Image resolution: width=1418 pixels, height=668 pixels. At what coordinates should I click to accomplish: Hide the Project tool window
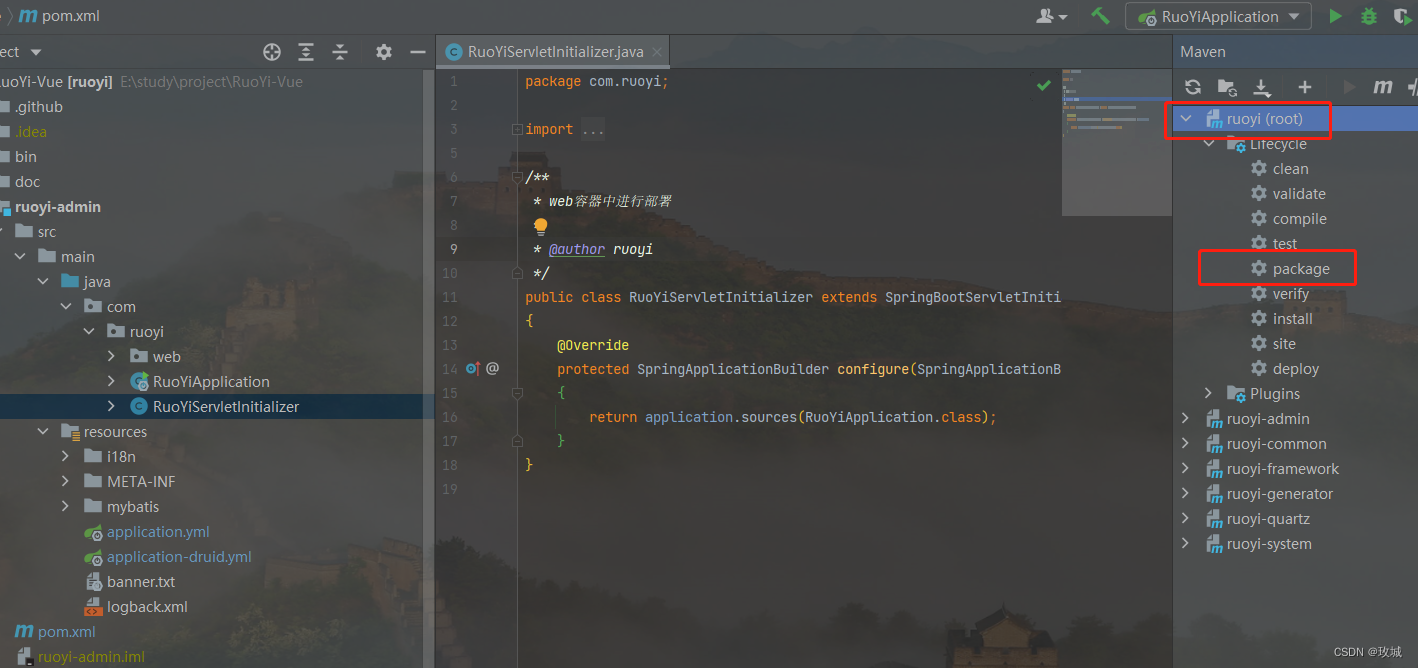tap(418, 52)
